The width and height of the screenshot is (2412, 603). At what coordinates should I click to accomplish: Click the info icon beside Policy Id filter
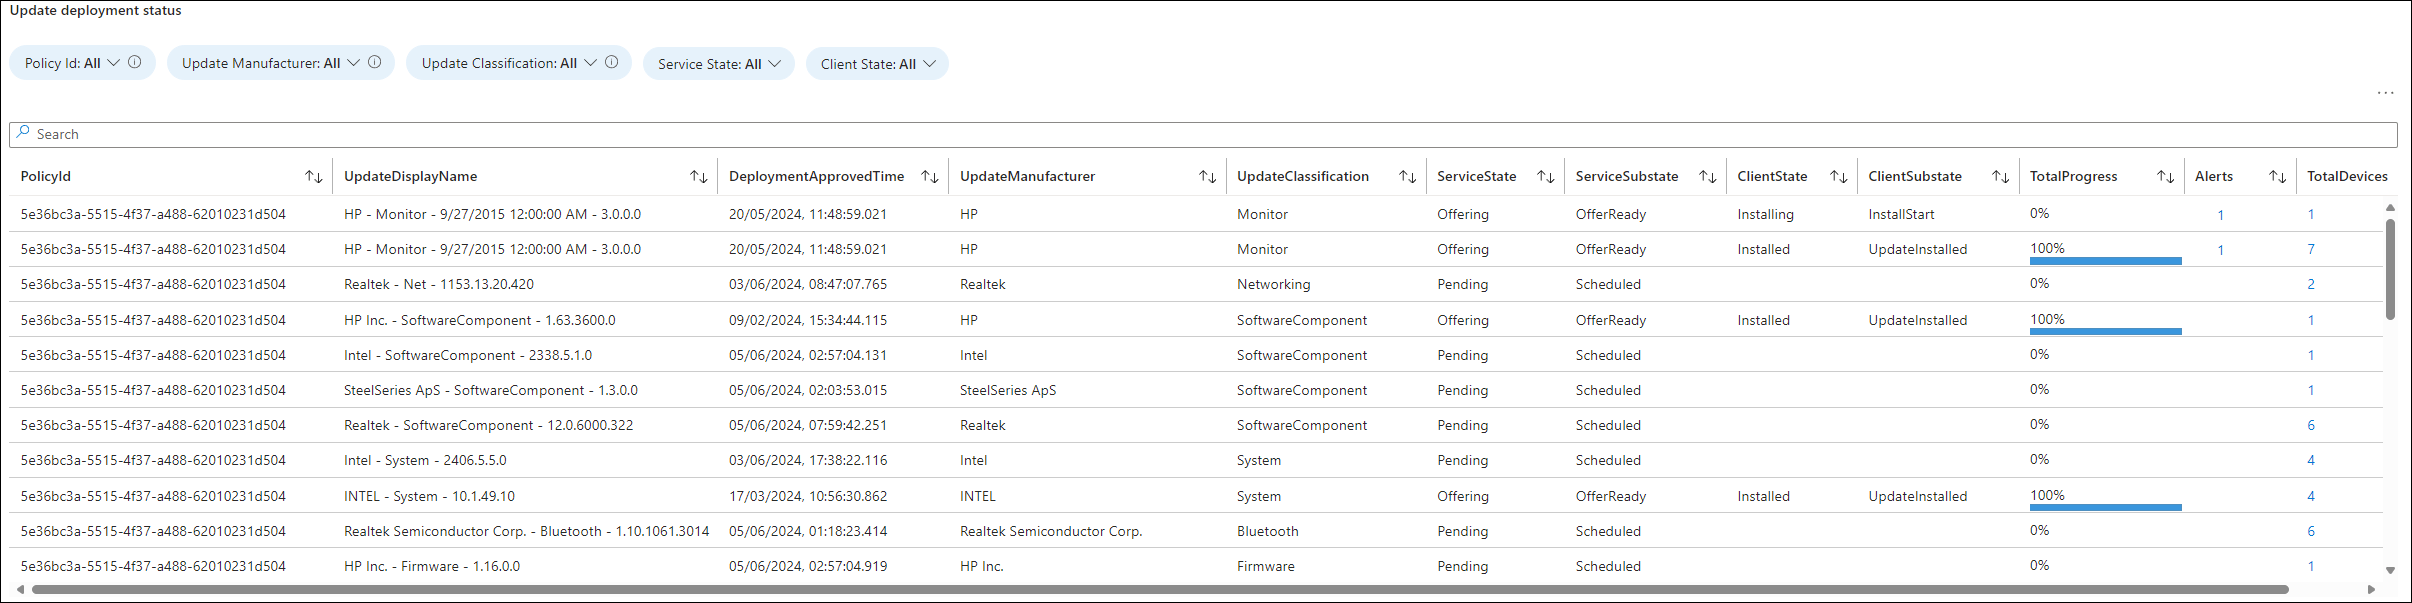135,62
